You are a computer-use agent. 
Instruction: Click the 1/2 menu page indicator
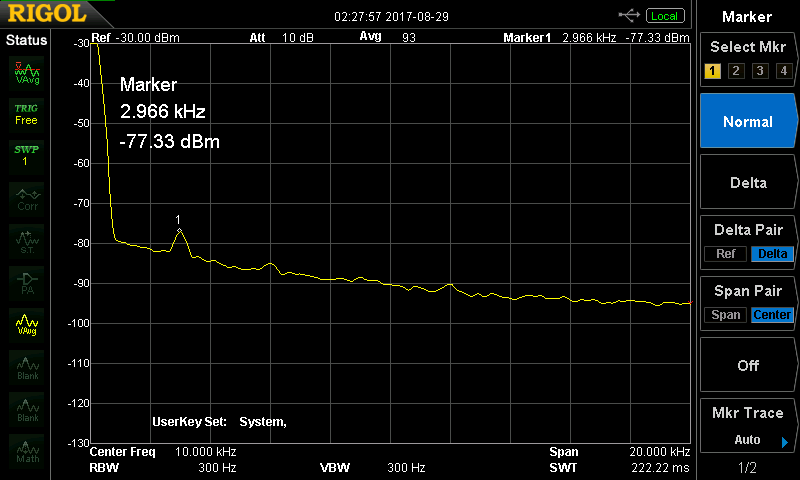tap(747, 468)
